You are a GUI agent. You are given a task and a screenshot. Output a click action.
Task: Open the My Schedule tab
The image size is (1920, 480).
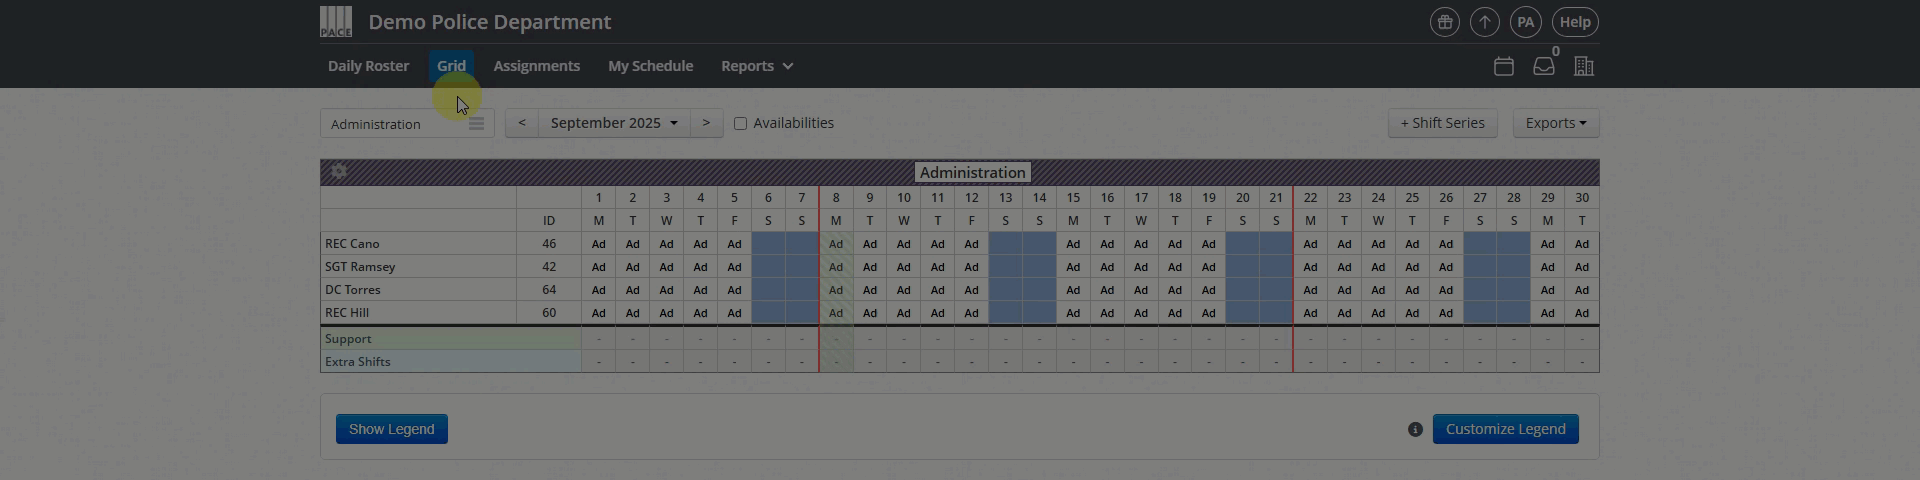tap(650, 66)
